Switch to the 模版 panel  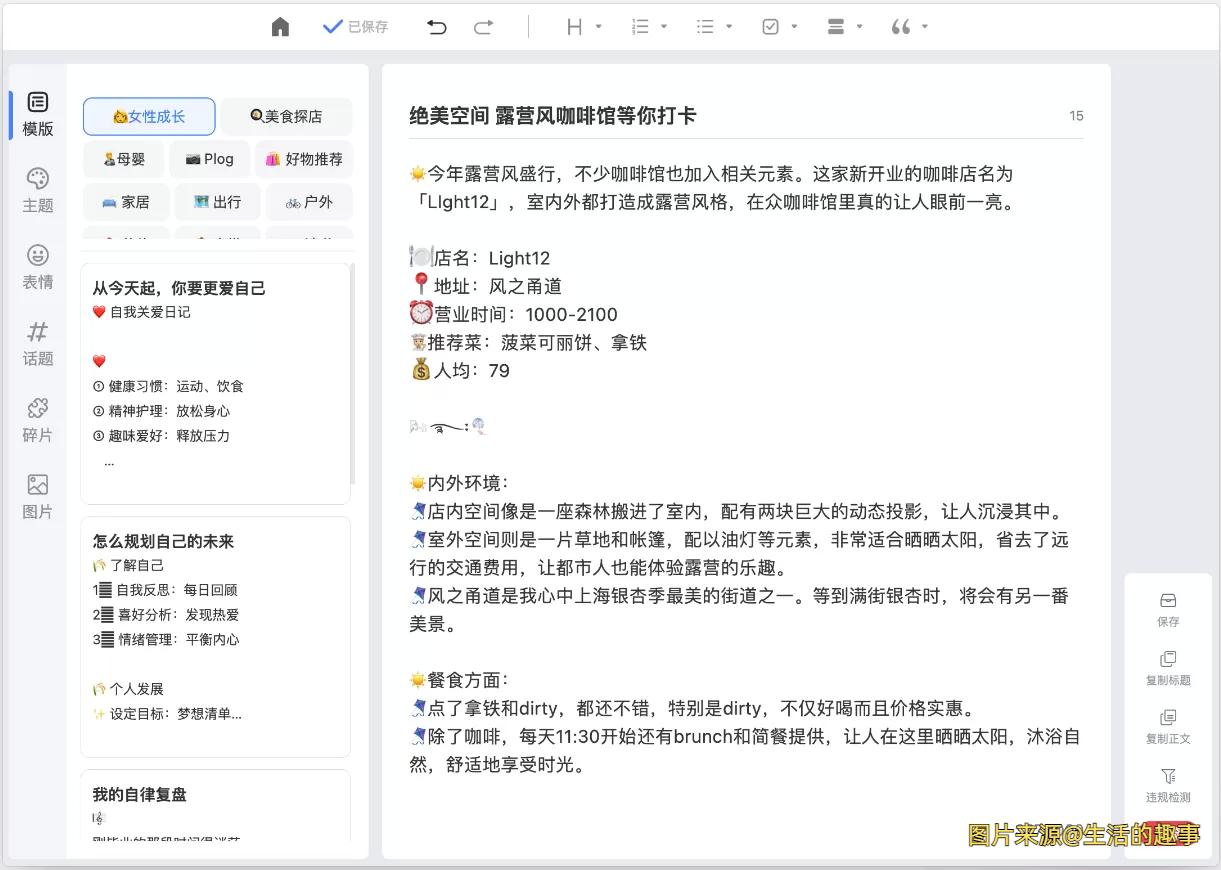(37, 113)
